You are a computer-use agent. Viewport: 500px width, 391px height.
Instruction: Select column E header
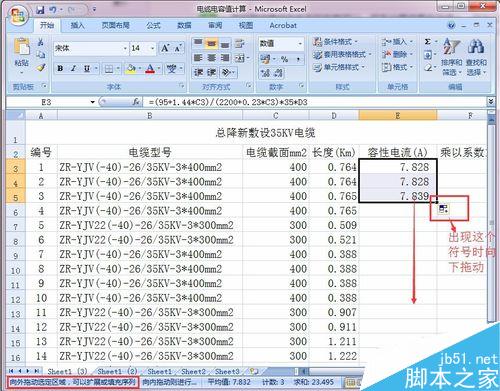click(x=398, y=116)
